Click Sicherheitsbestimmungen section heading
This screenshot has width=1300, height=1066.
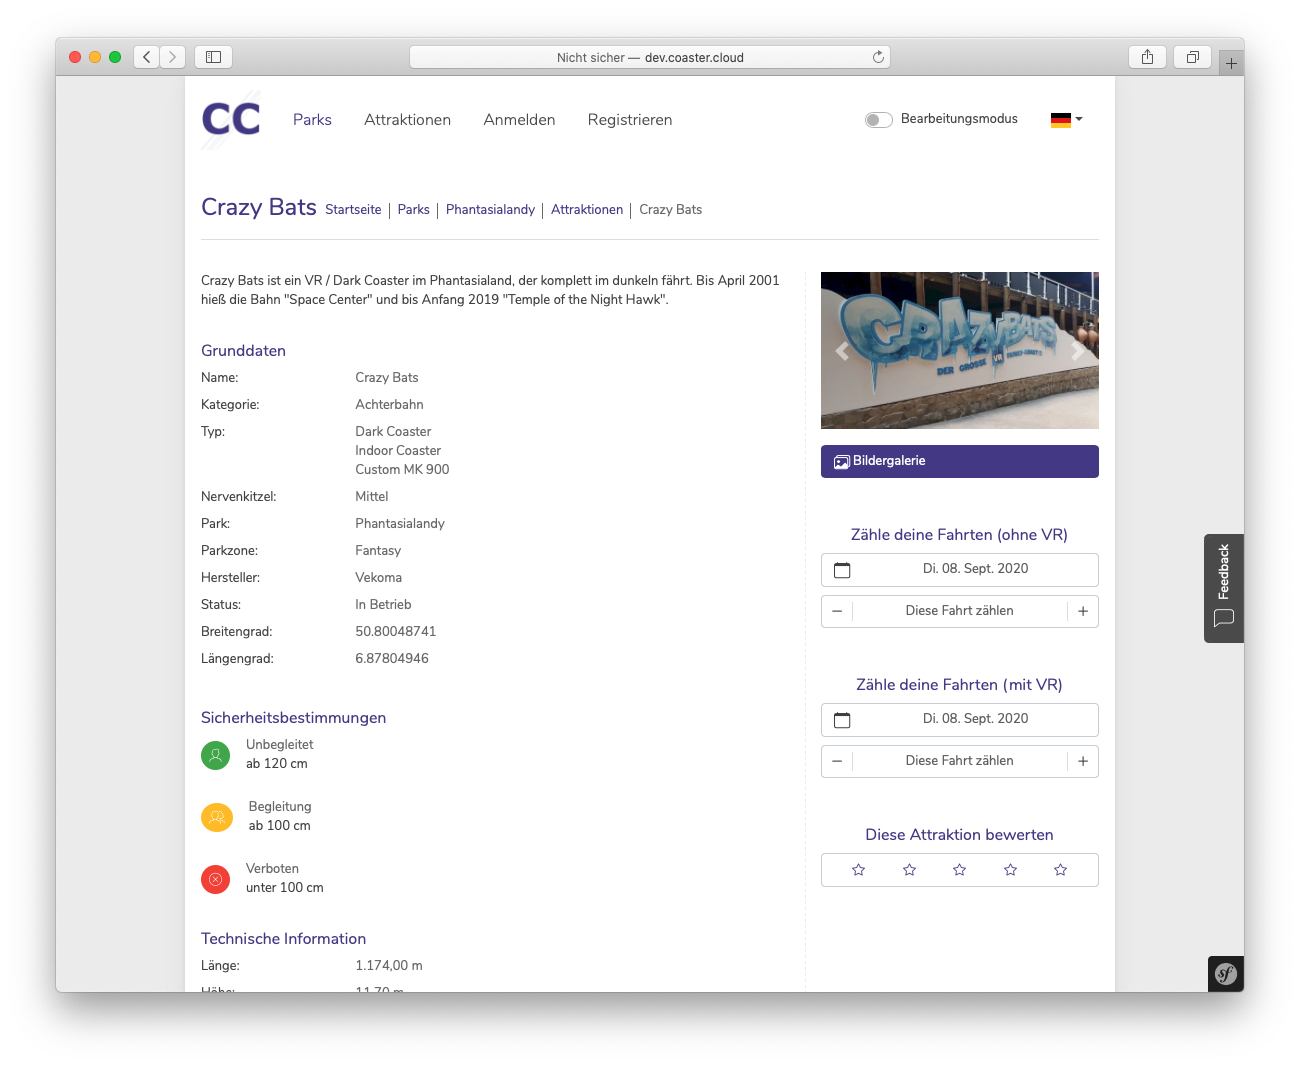[x=293, y=718]
